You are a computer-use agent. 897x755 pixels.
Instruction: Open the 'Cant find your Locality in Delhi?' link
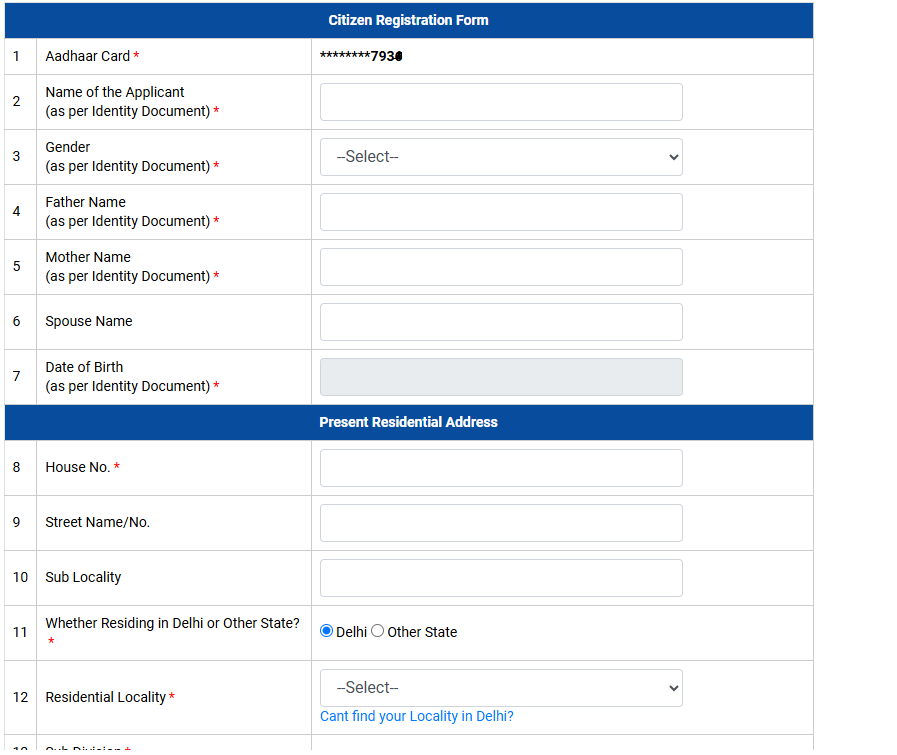[416, 716]
